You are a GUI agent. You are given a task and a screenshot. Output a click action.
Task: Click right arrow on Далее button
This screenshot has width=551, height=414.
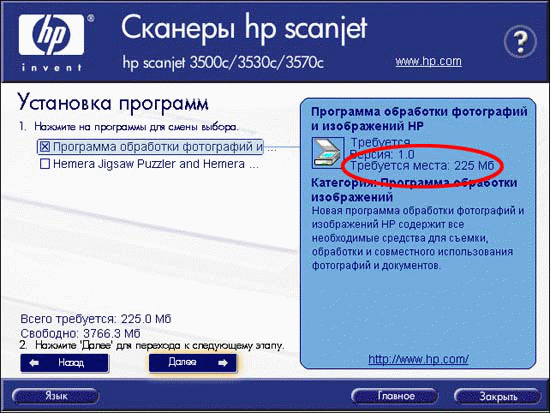223,363
